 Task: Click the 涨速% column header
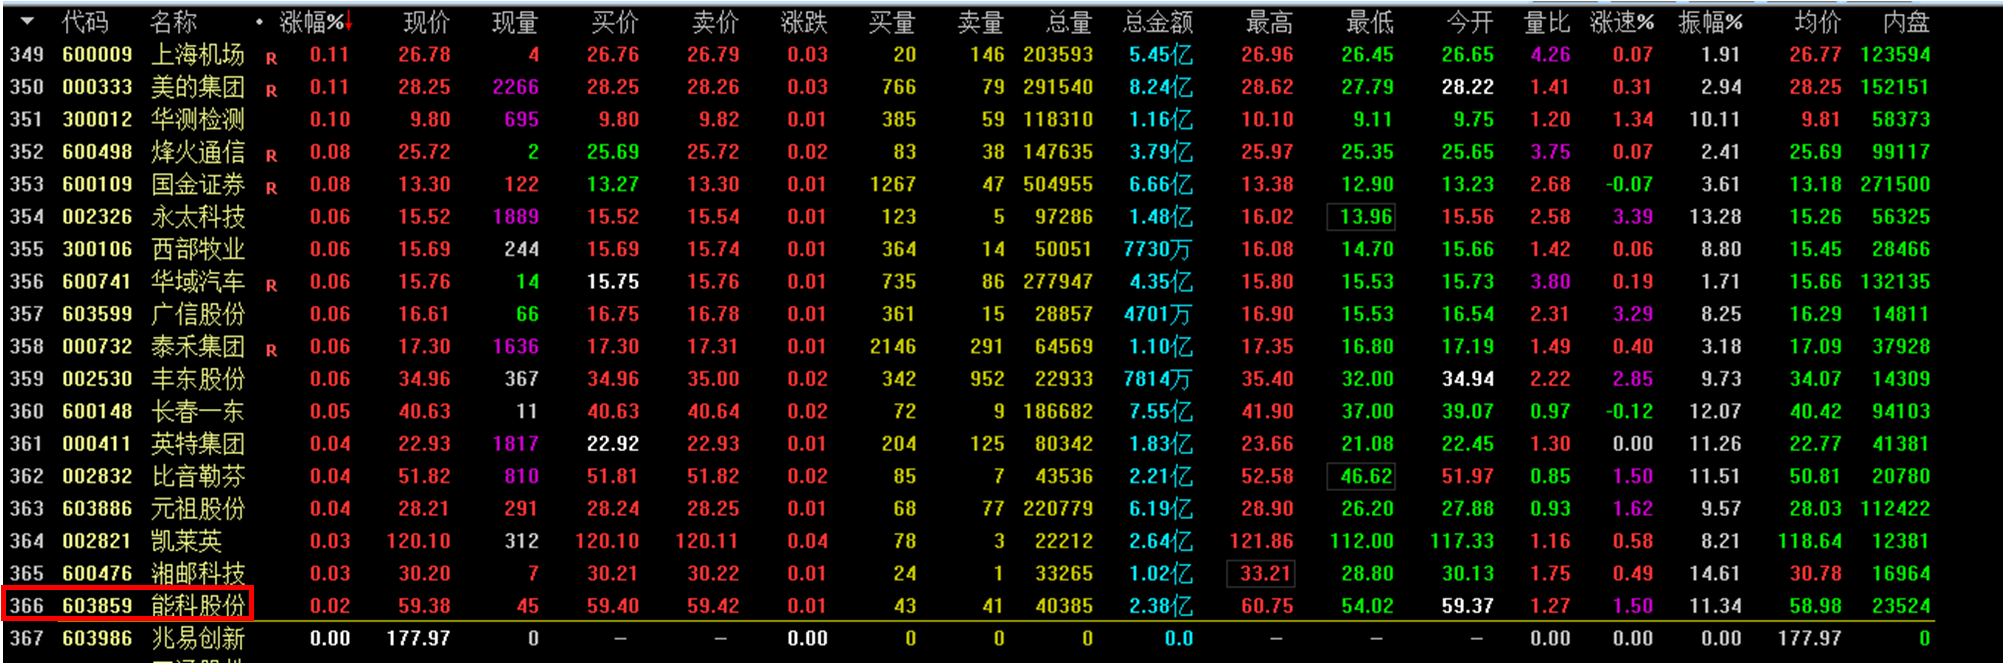pos(1622,21)
